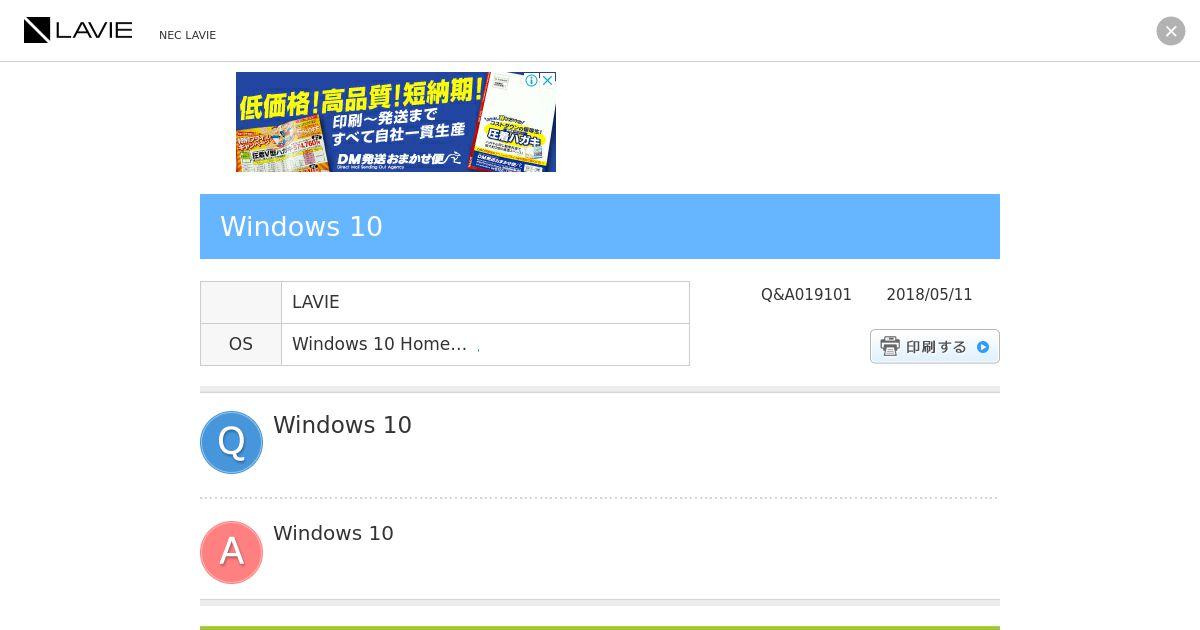
Task: Select the OS label cell
Action: (241, 344)
